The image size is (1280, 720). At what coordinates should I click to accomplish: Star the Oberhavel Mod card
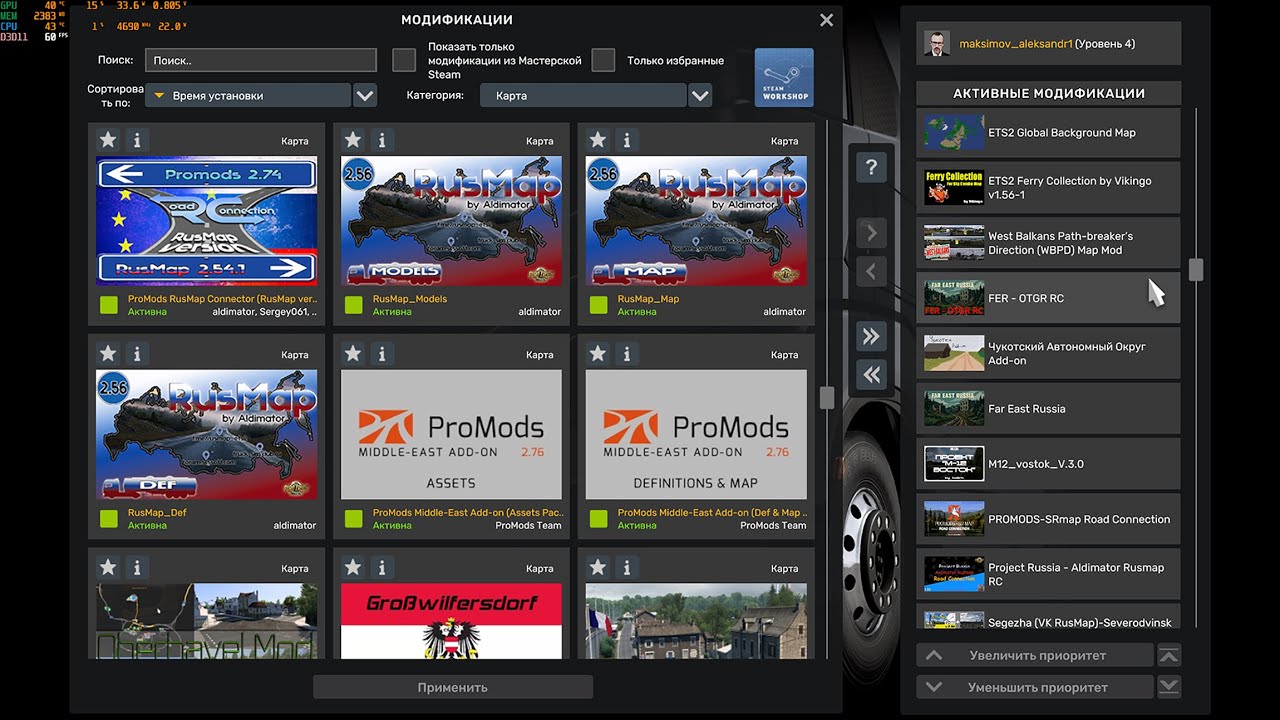click(x=108, y=568)
